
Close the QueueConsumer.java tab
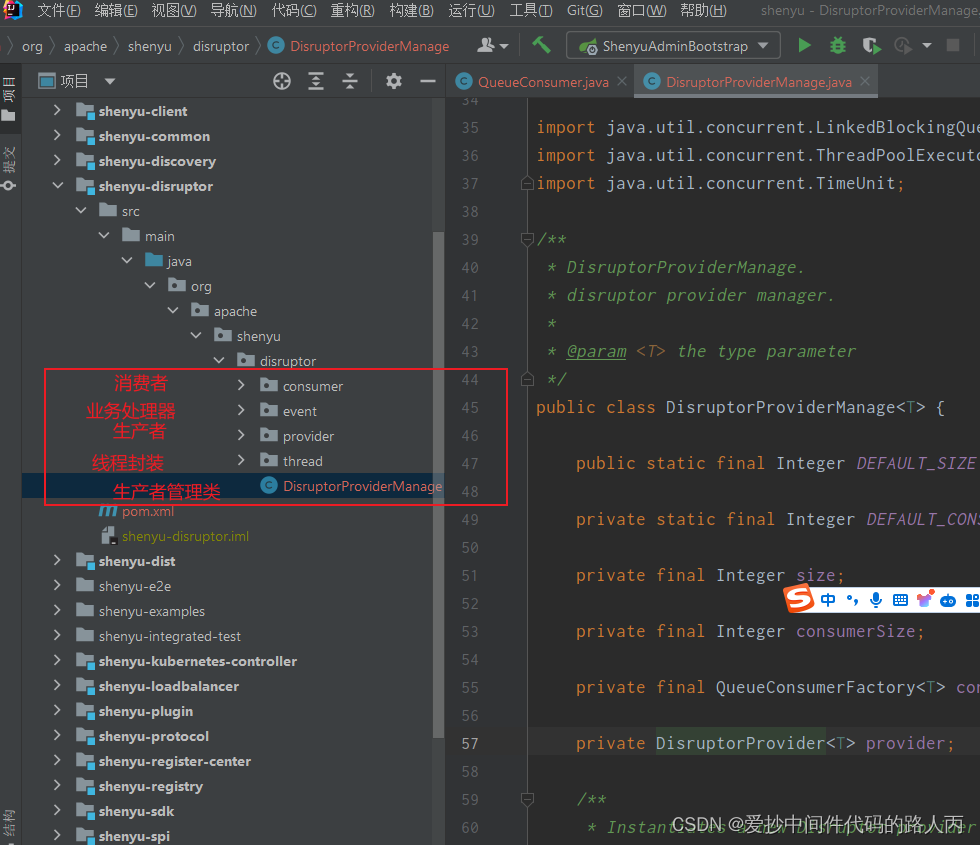point(622,81)
